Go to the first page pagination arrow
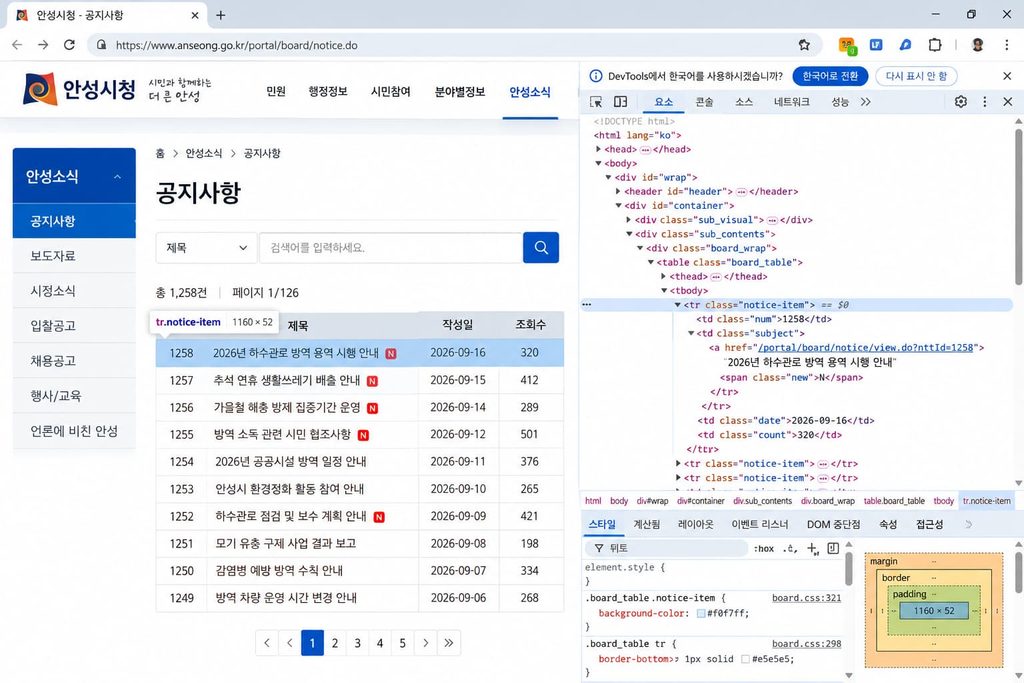Image resolution: width=1024 pixels, height=683 pixels. (266, 643)
